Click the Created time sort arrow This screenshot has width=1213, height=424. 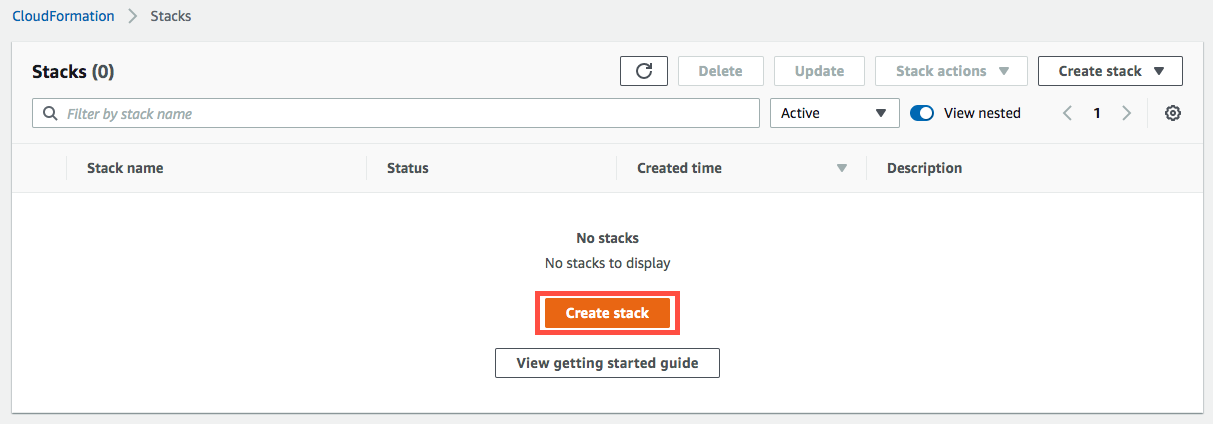[x=841, y=168]
